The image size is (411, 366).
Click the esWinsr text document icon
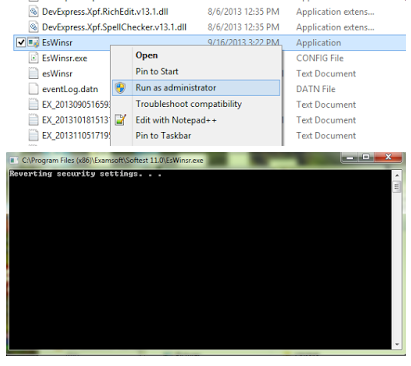33,73
